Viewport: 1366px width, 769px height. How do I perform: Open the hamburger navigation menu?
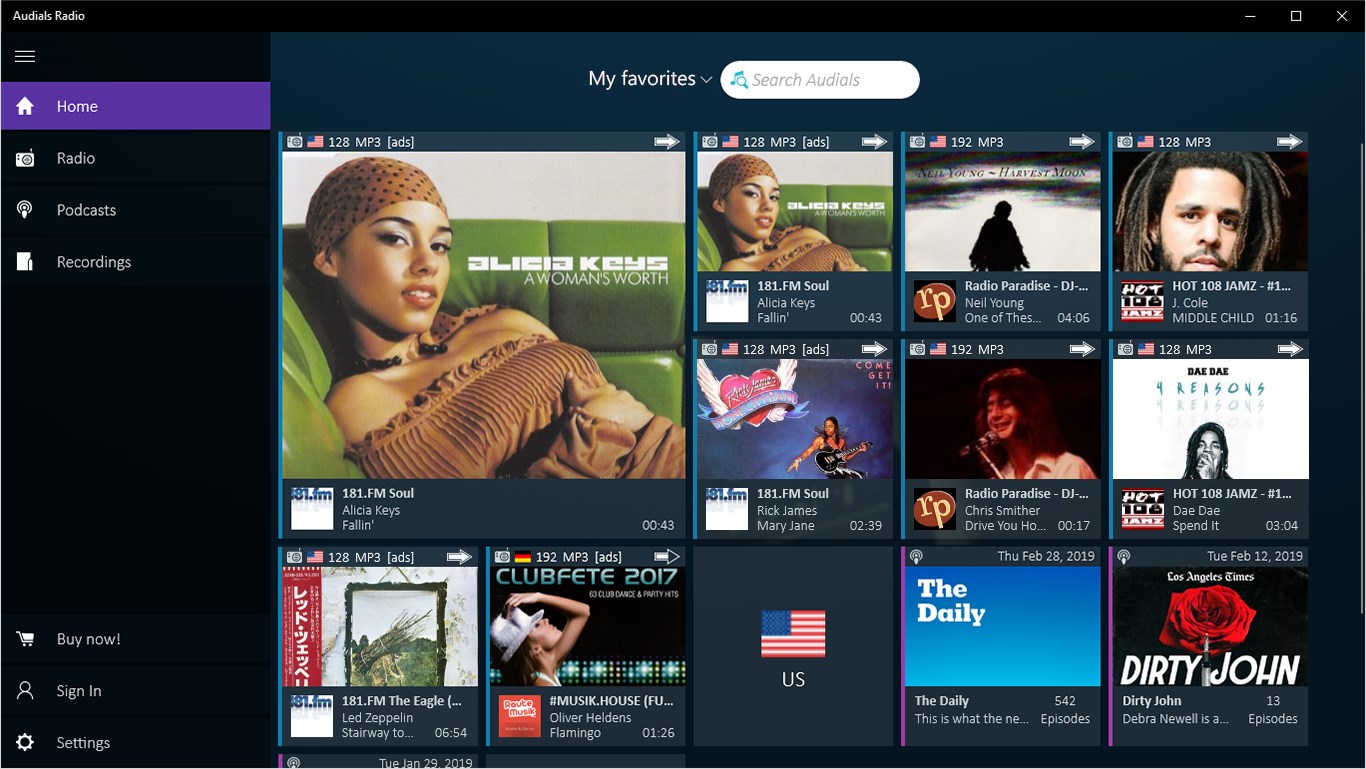[25, 56]
